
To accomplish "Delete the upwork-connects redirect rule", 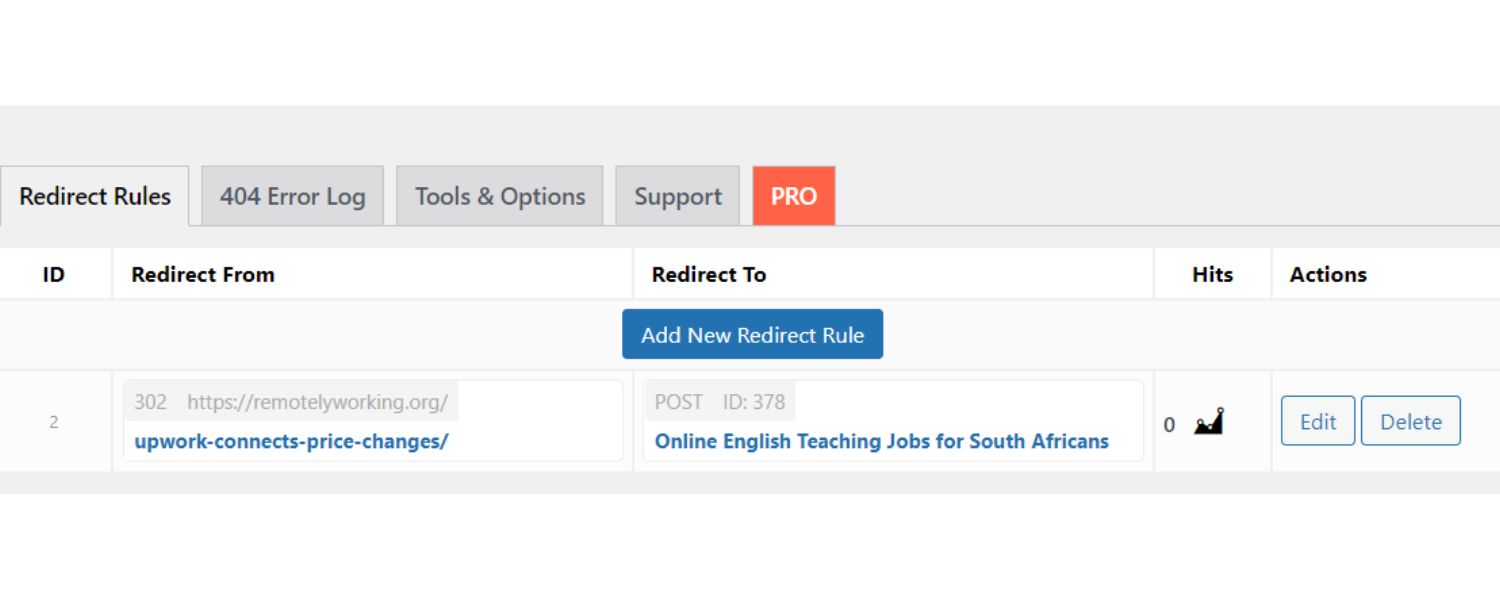I will [x=1410, y=421].
